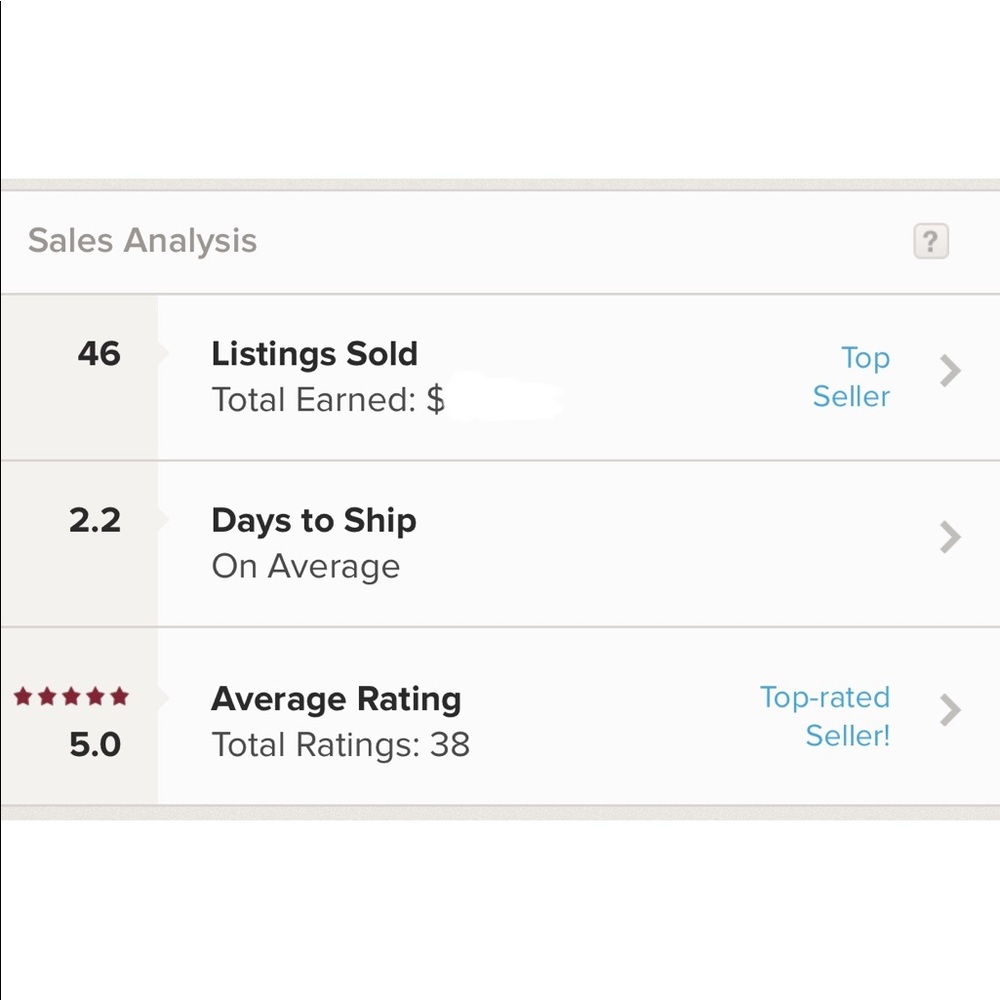The width and height of the screenshot is (1000, 1000).
Task: Click the Listings Sold row label
Action: pos(314,354)
